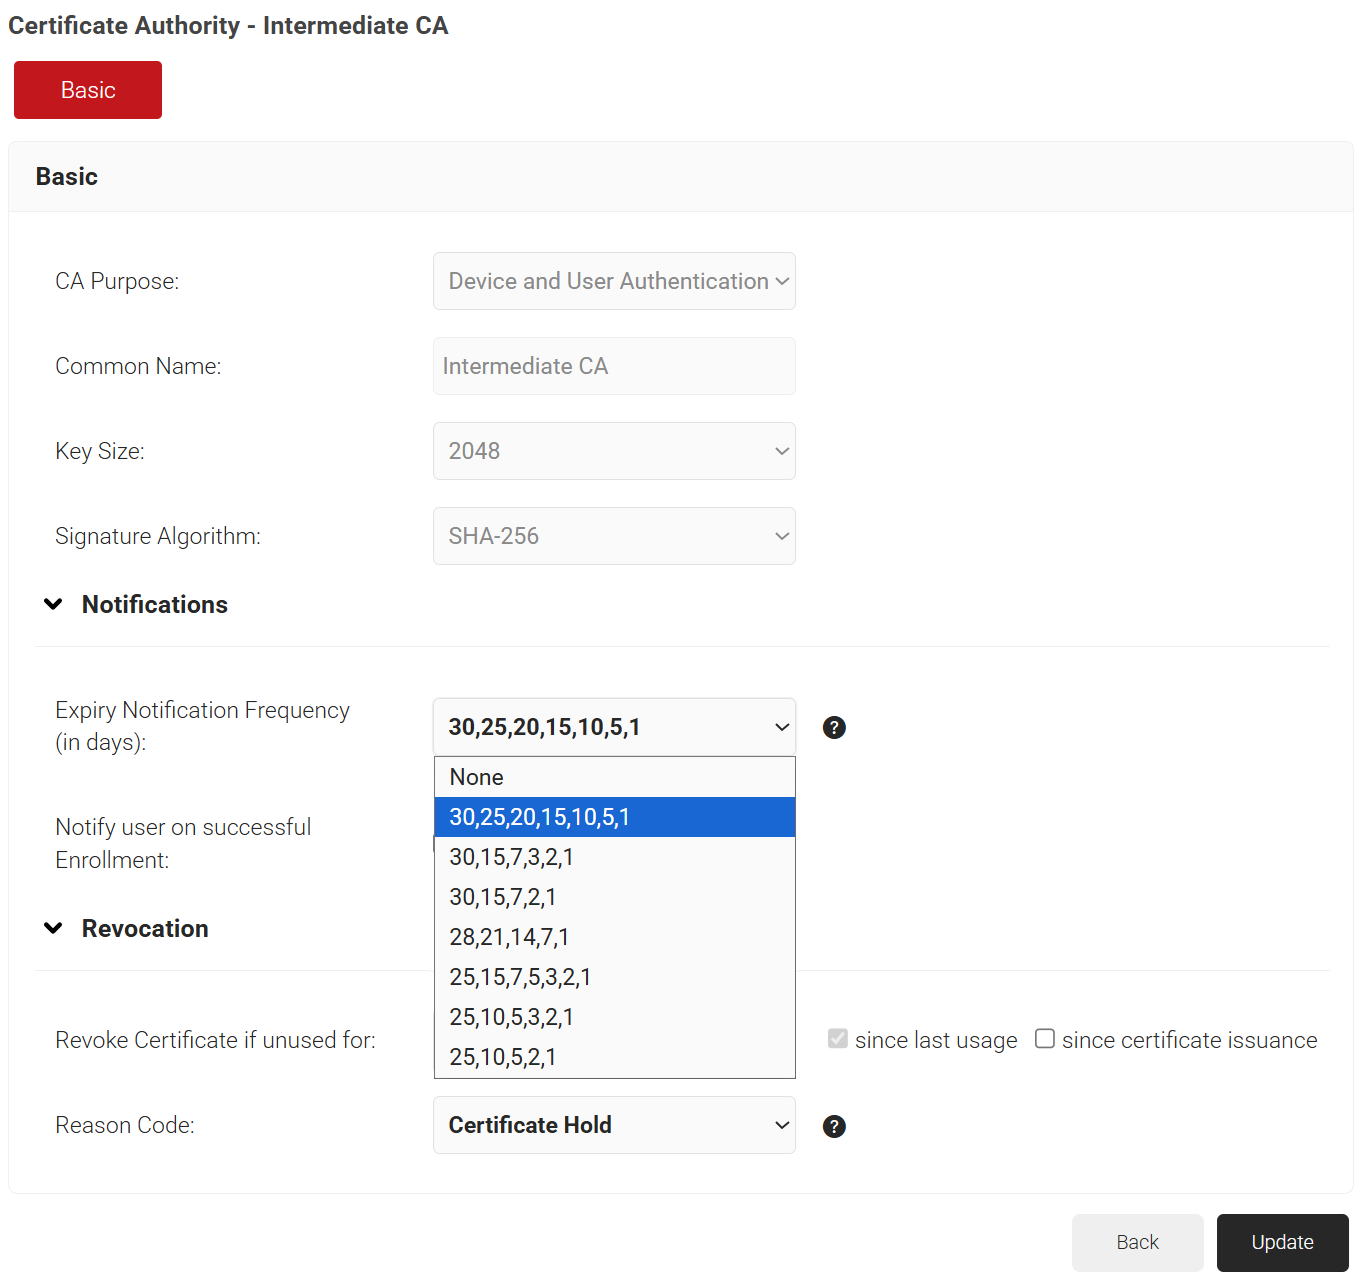Image resolution: width=1361 pixels, height=1286 pixels.
Task: Switch to the red Basic tab
Action: tap(88, 90)
